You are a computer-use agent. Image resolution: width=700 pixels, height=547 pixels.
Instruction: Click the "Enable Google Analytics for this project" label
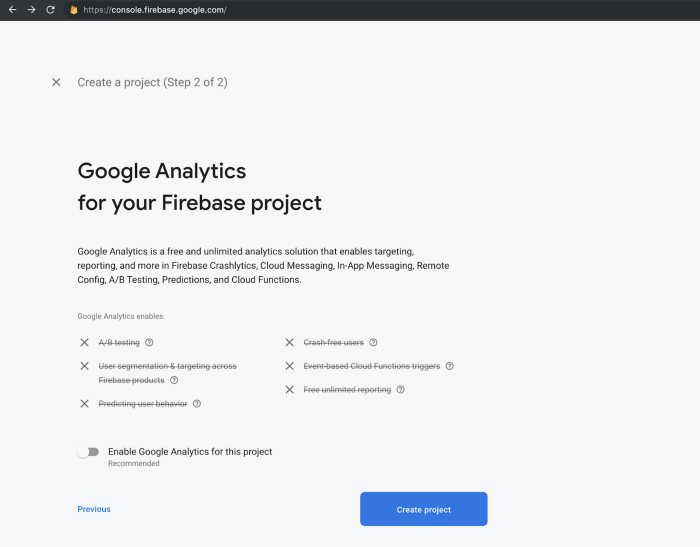[x=190, y=452]
